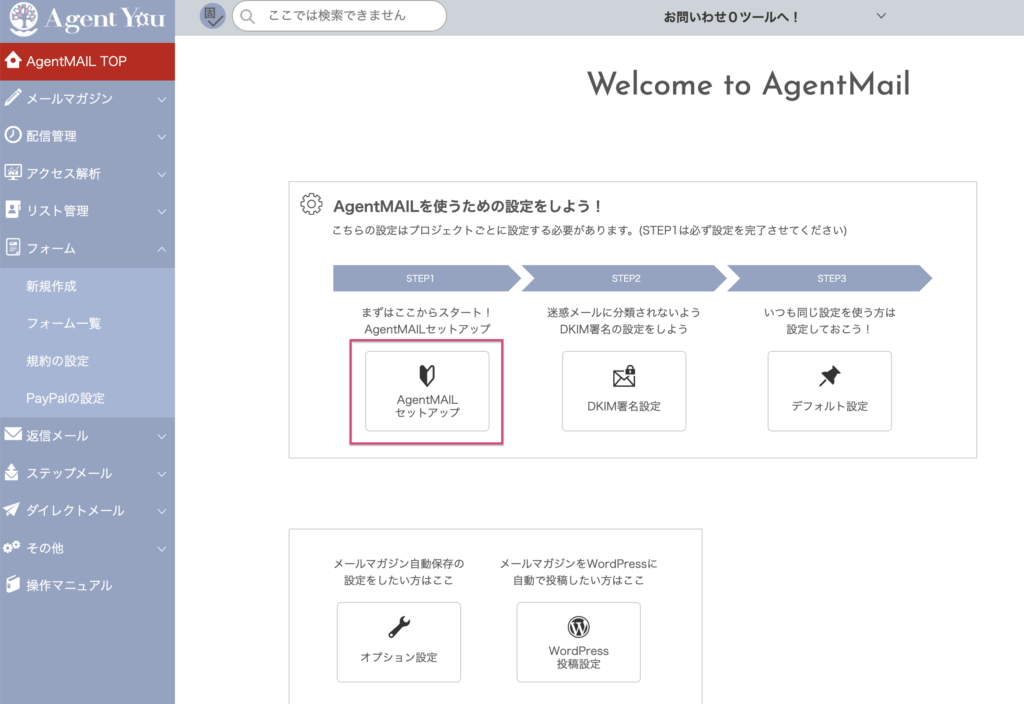Click the Welcome to AgentMail heading
This screenshot has height=704, width=1024.
click(x=748, y=85)
